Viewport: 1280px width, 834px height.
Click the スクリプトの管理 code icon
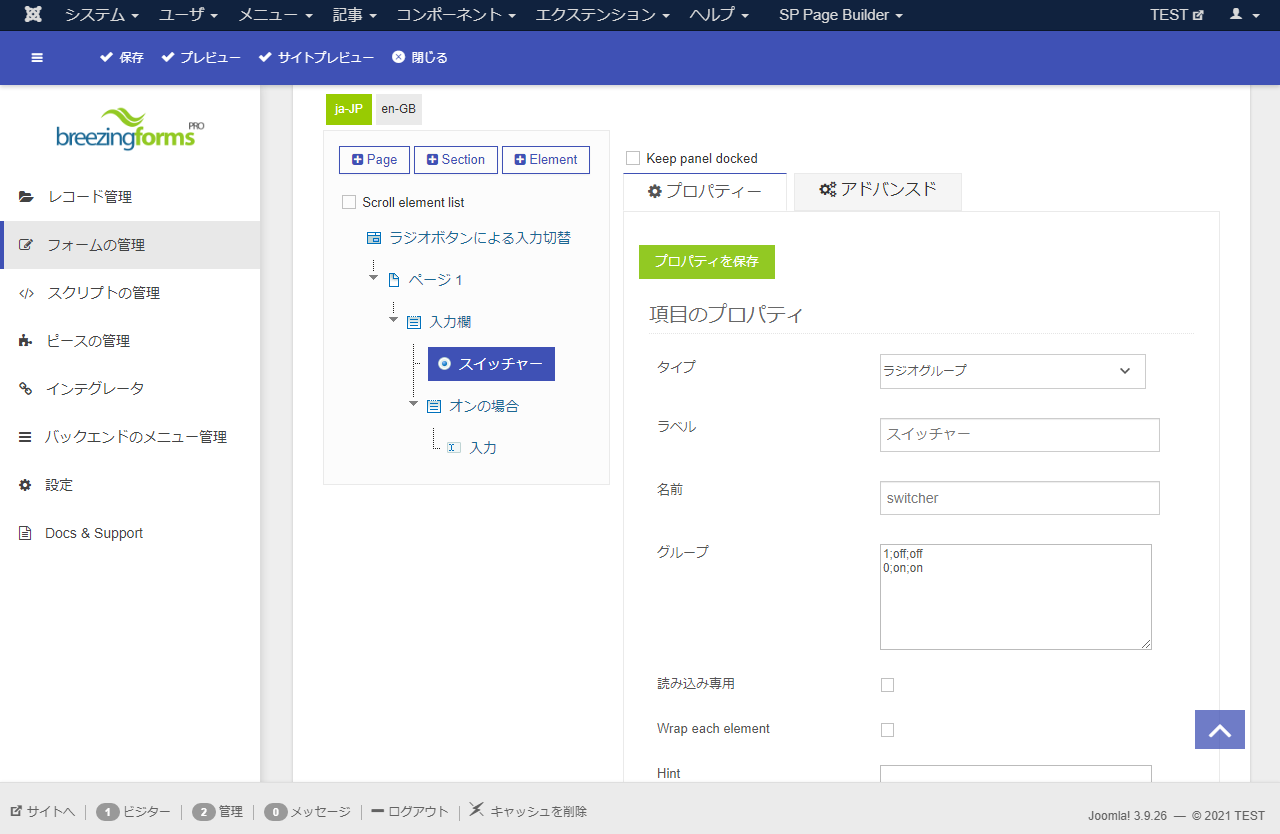[26, 293]
